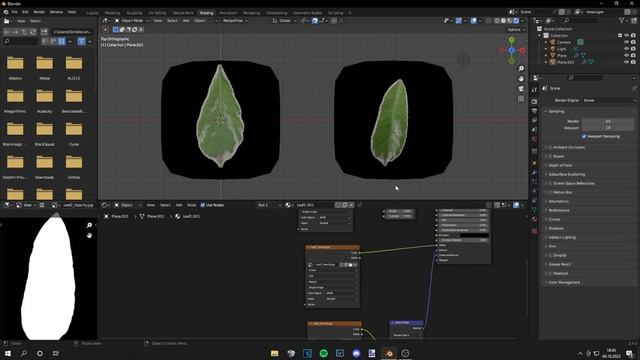Toggle the snapping magnet icon

pos(315,20)
